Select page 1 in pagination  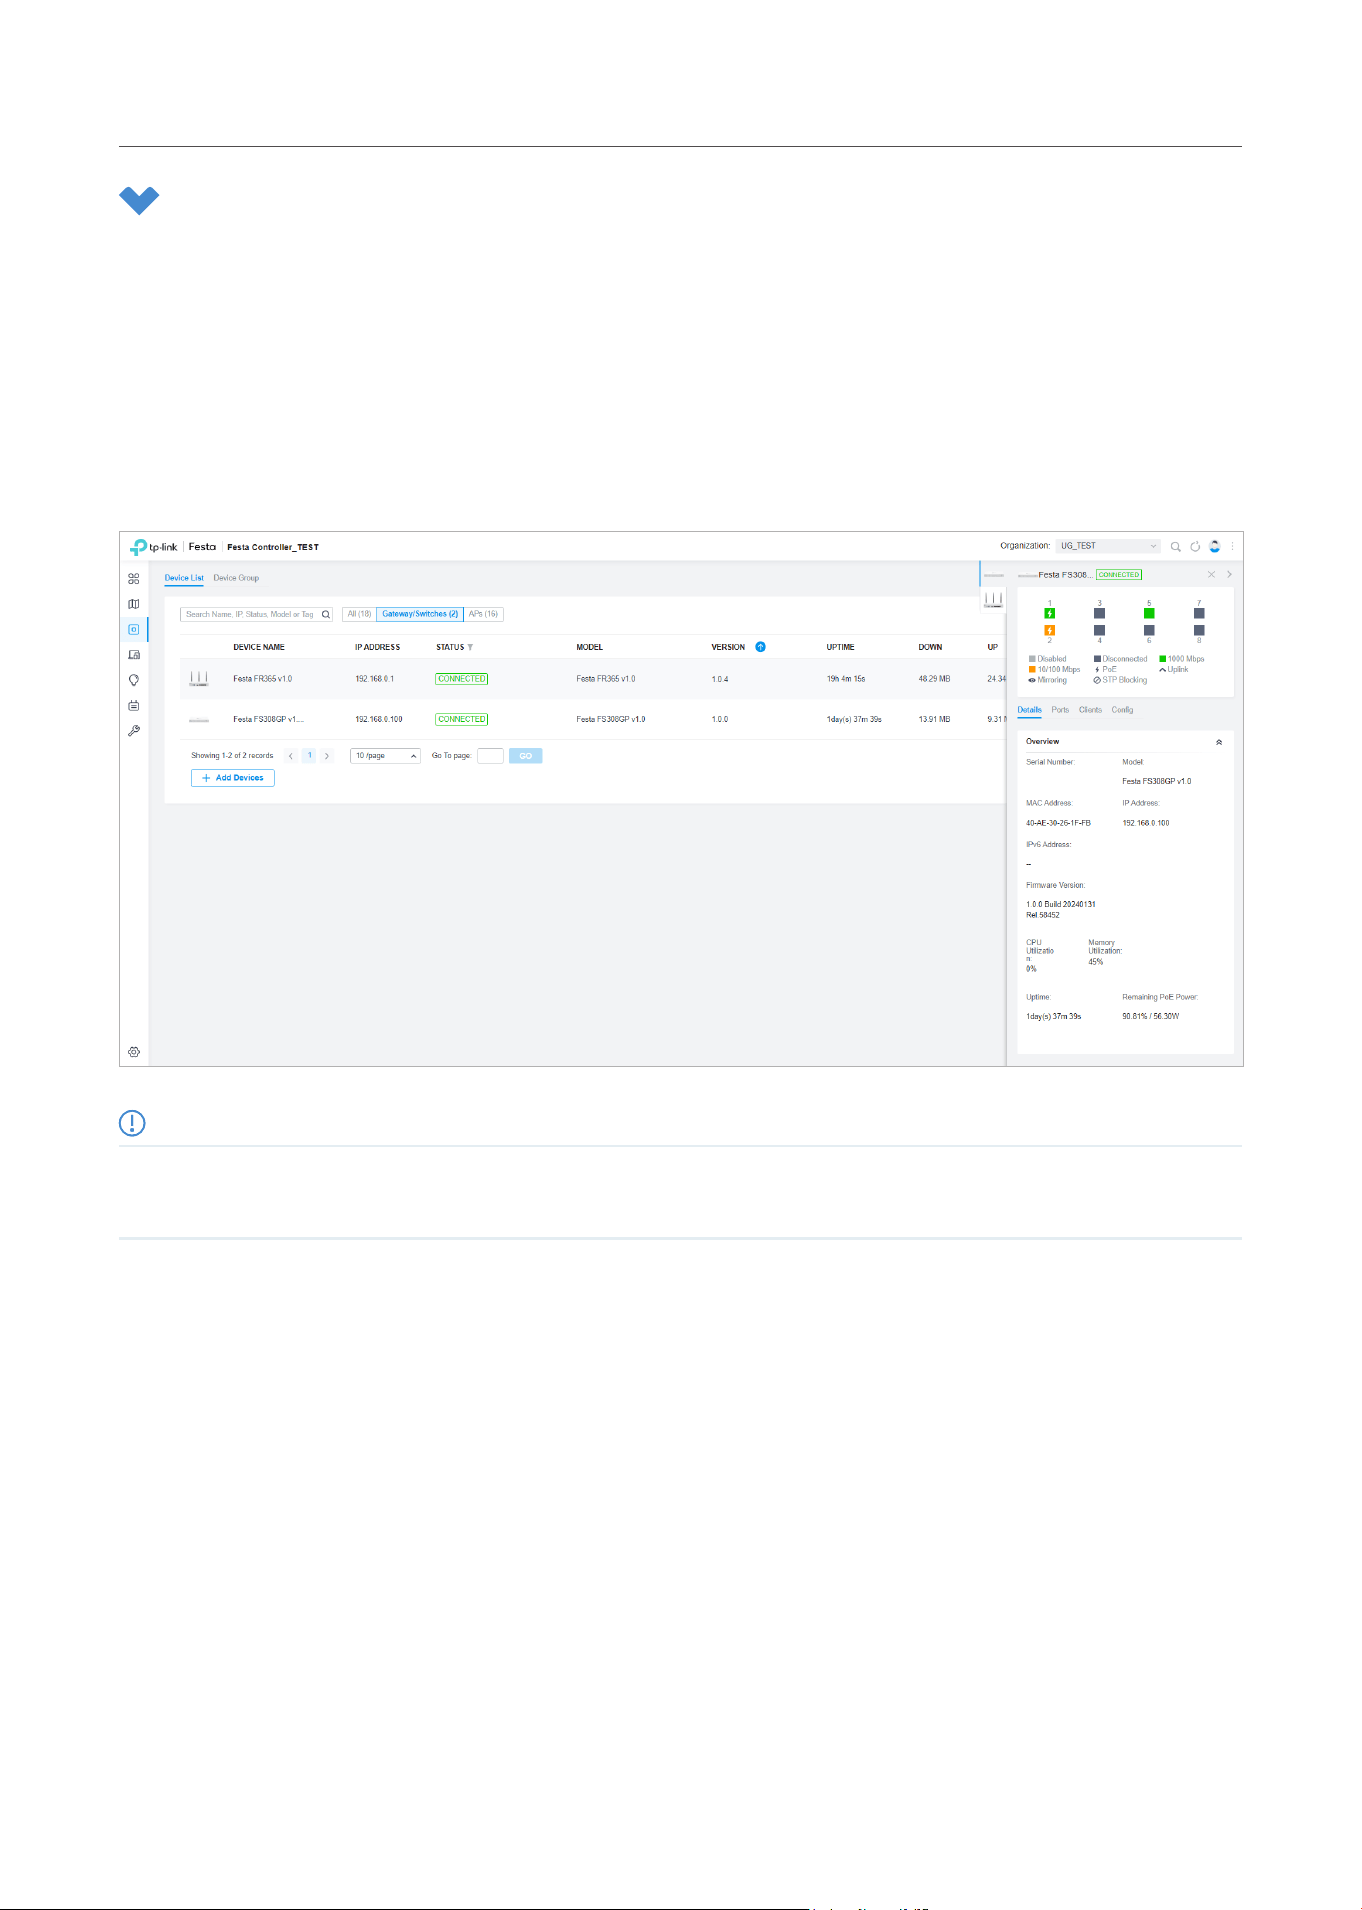(310, 756)
